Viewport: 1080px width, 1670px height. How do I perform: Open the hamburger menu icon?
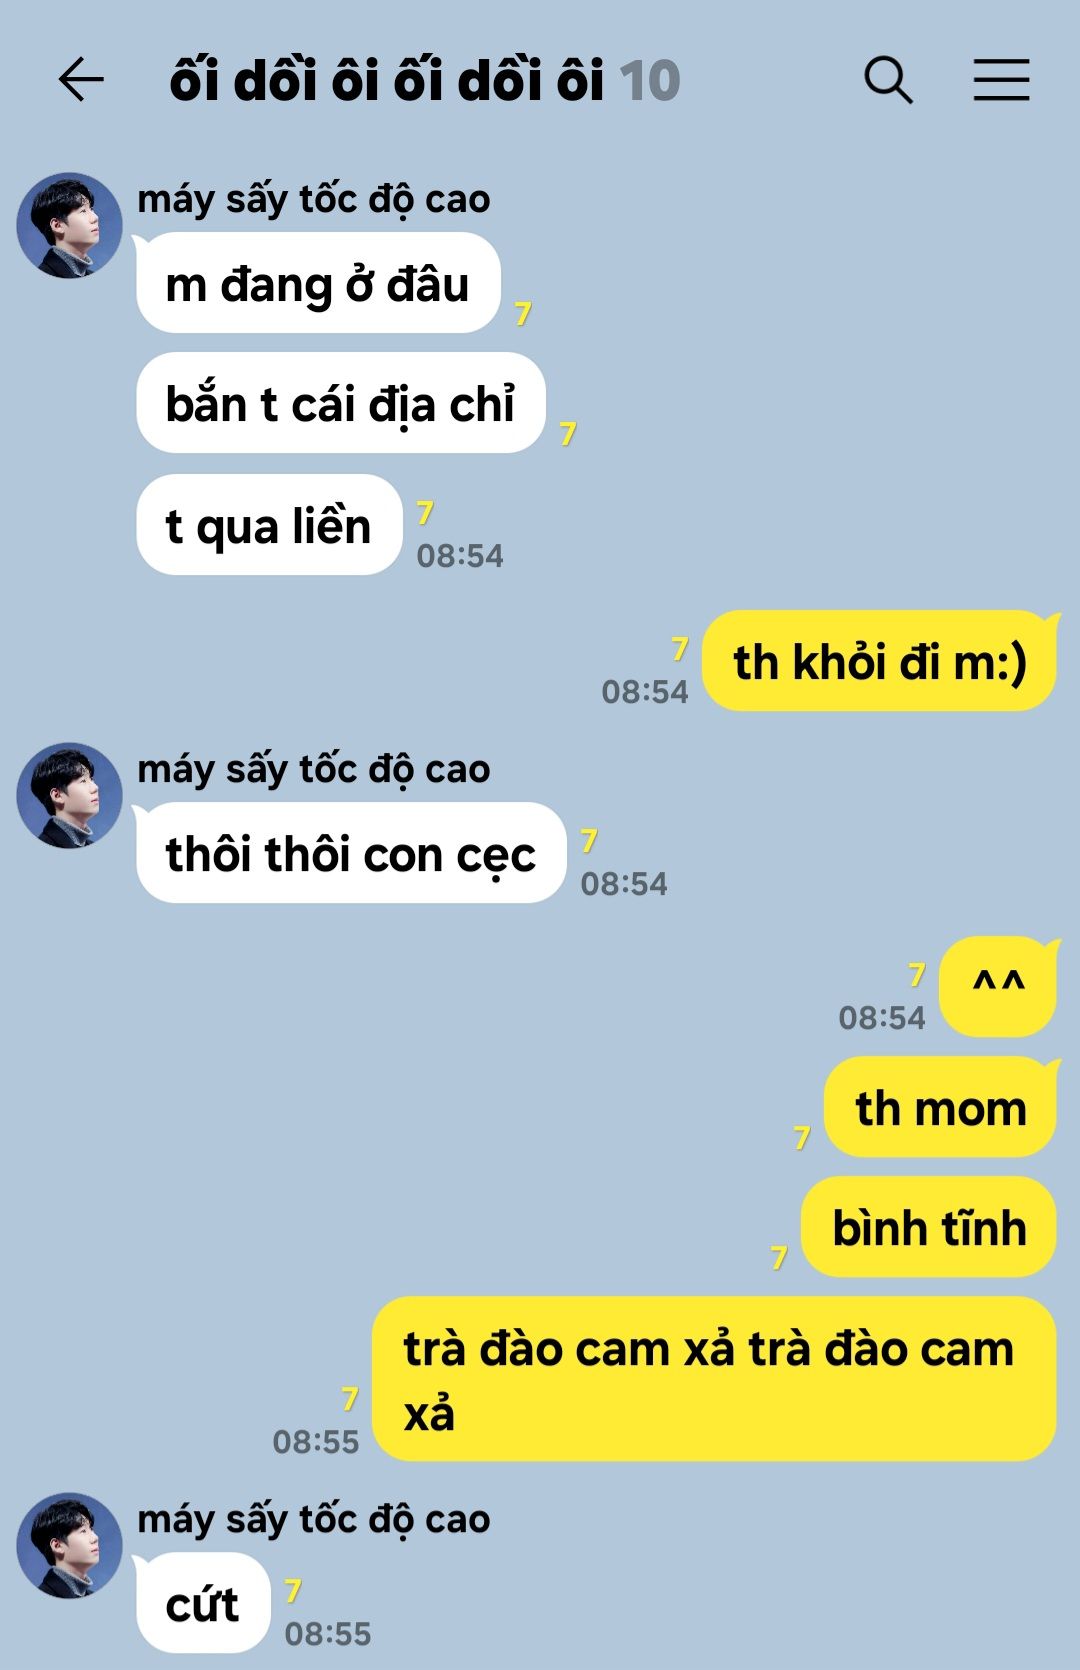pyautogui.click(x=1001, y=80)
